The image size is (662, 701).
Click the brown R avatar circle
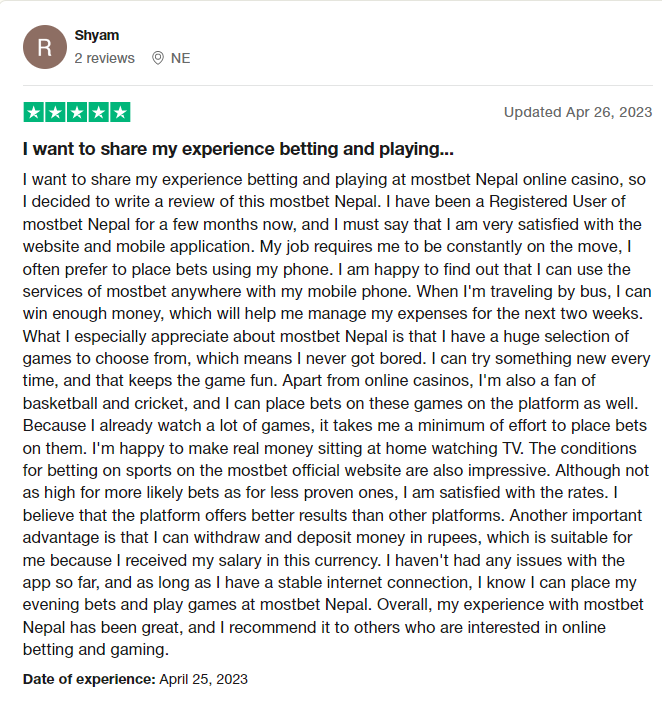pos(45,47)
